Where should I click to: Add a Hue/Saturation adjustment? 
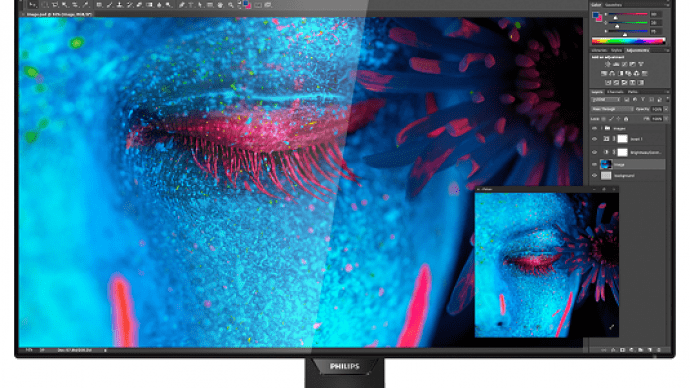pyautogui.click(x=604, y=73)
